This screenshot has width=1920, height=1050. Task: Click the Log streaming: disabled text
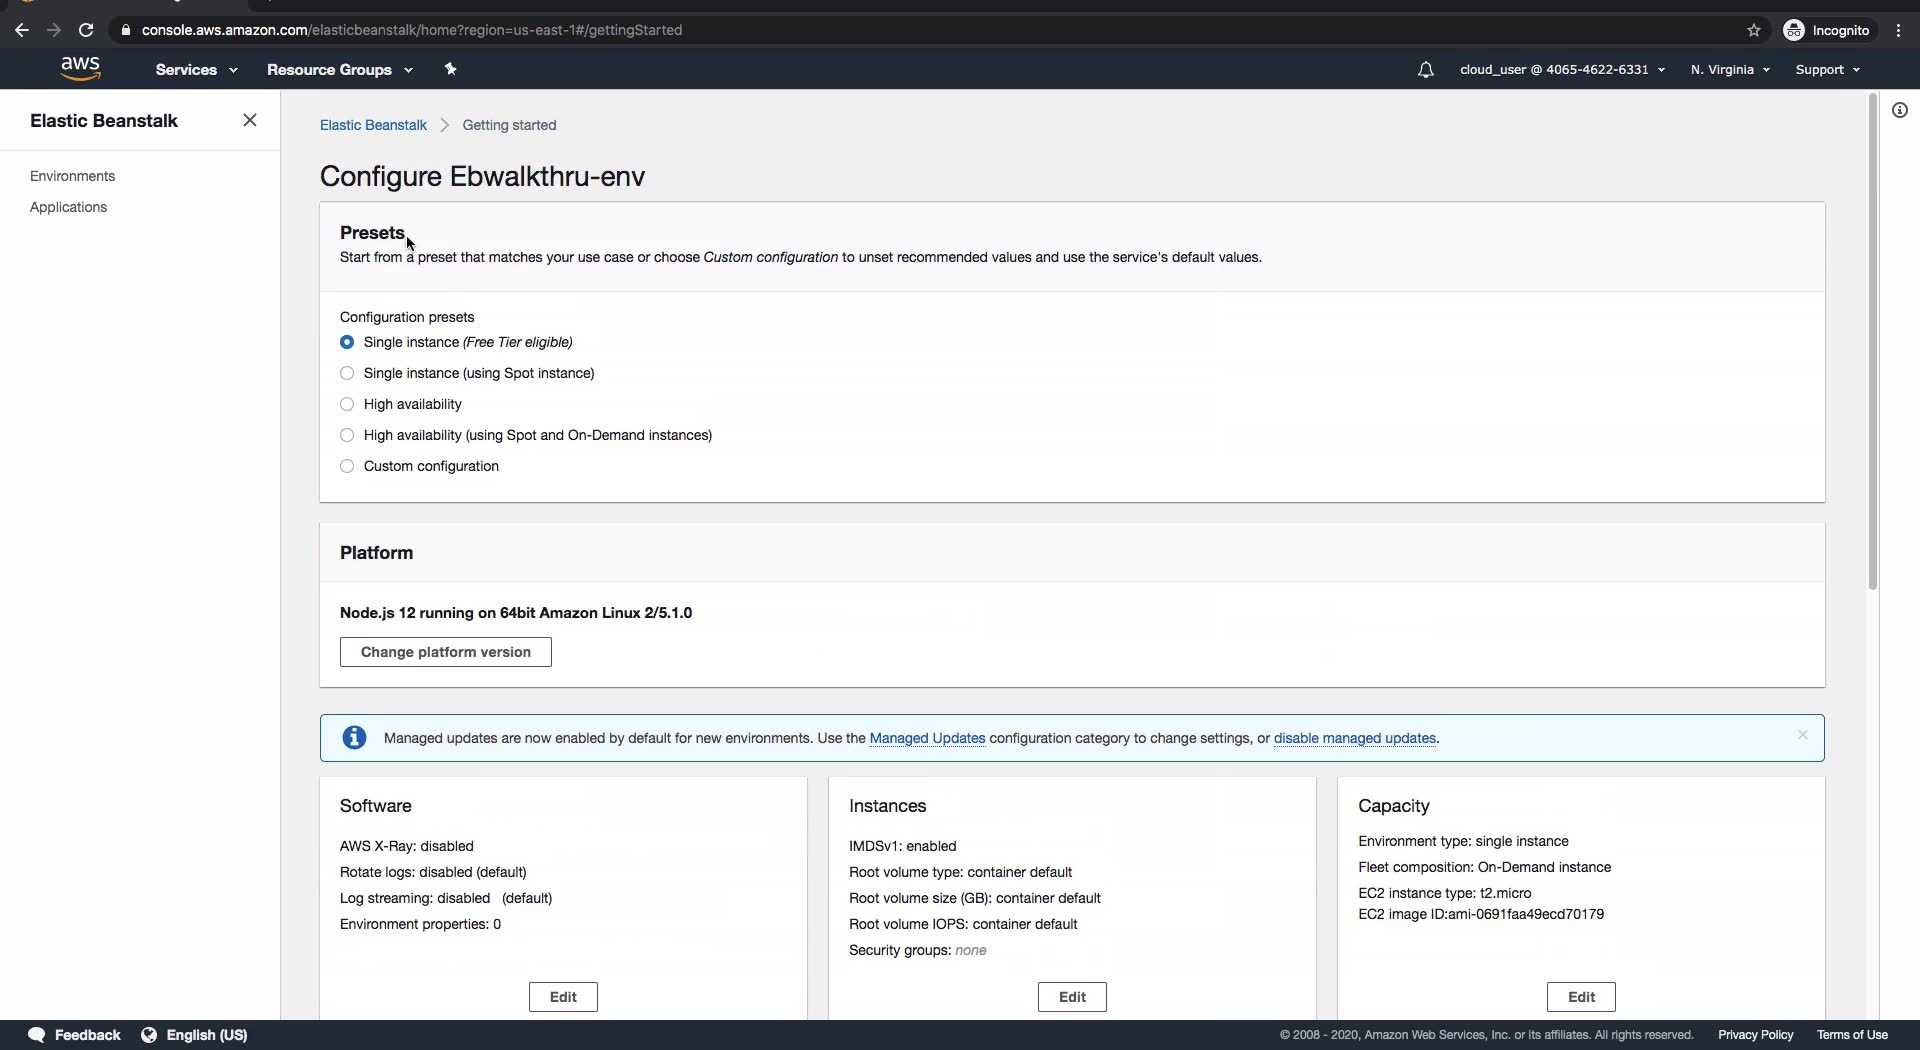tap(446, 898)
